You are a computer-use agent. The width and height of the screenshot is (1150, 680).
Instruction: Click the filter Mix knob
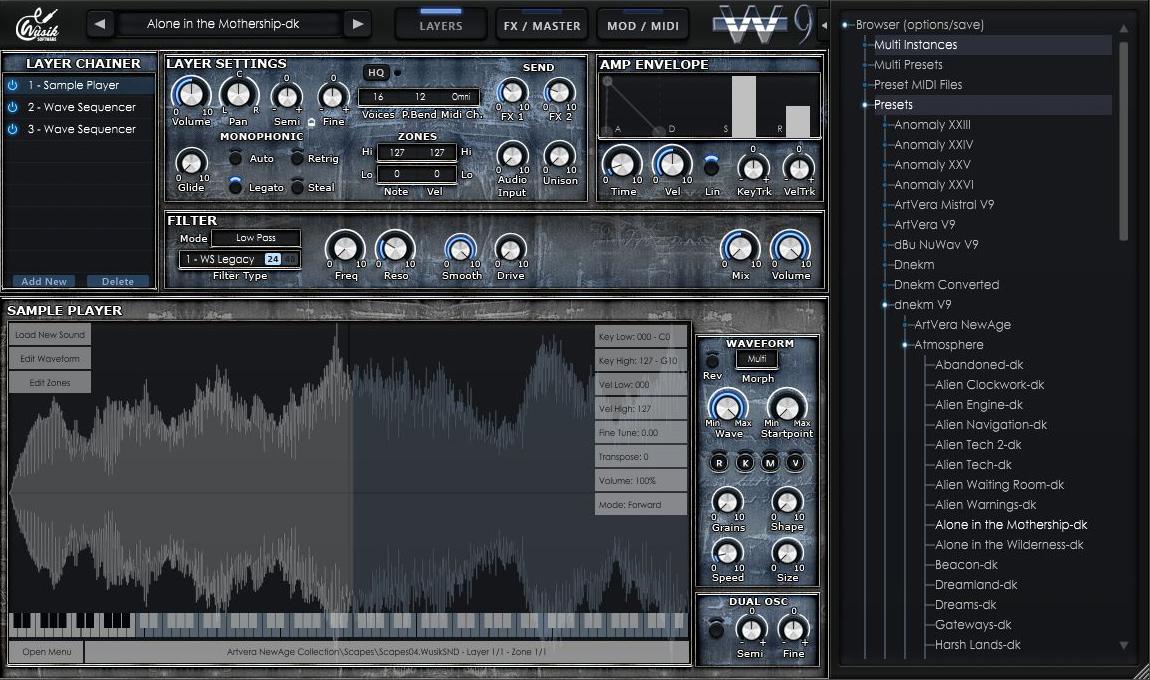(x=740, y=249)
